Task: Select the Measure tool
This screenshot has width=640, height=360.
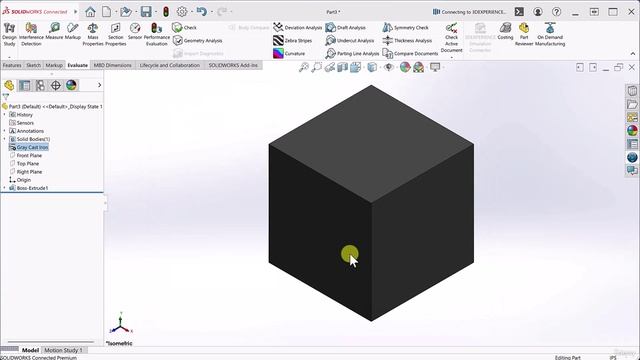Action: coord(54,31)
